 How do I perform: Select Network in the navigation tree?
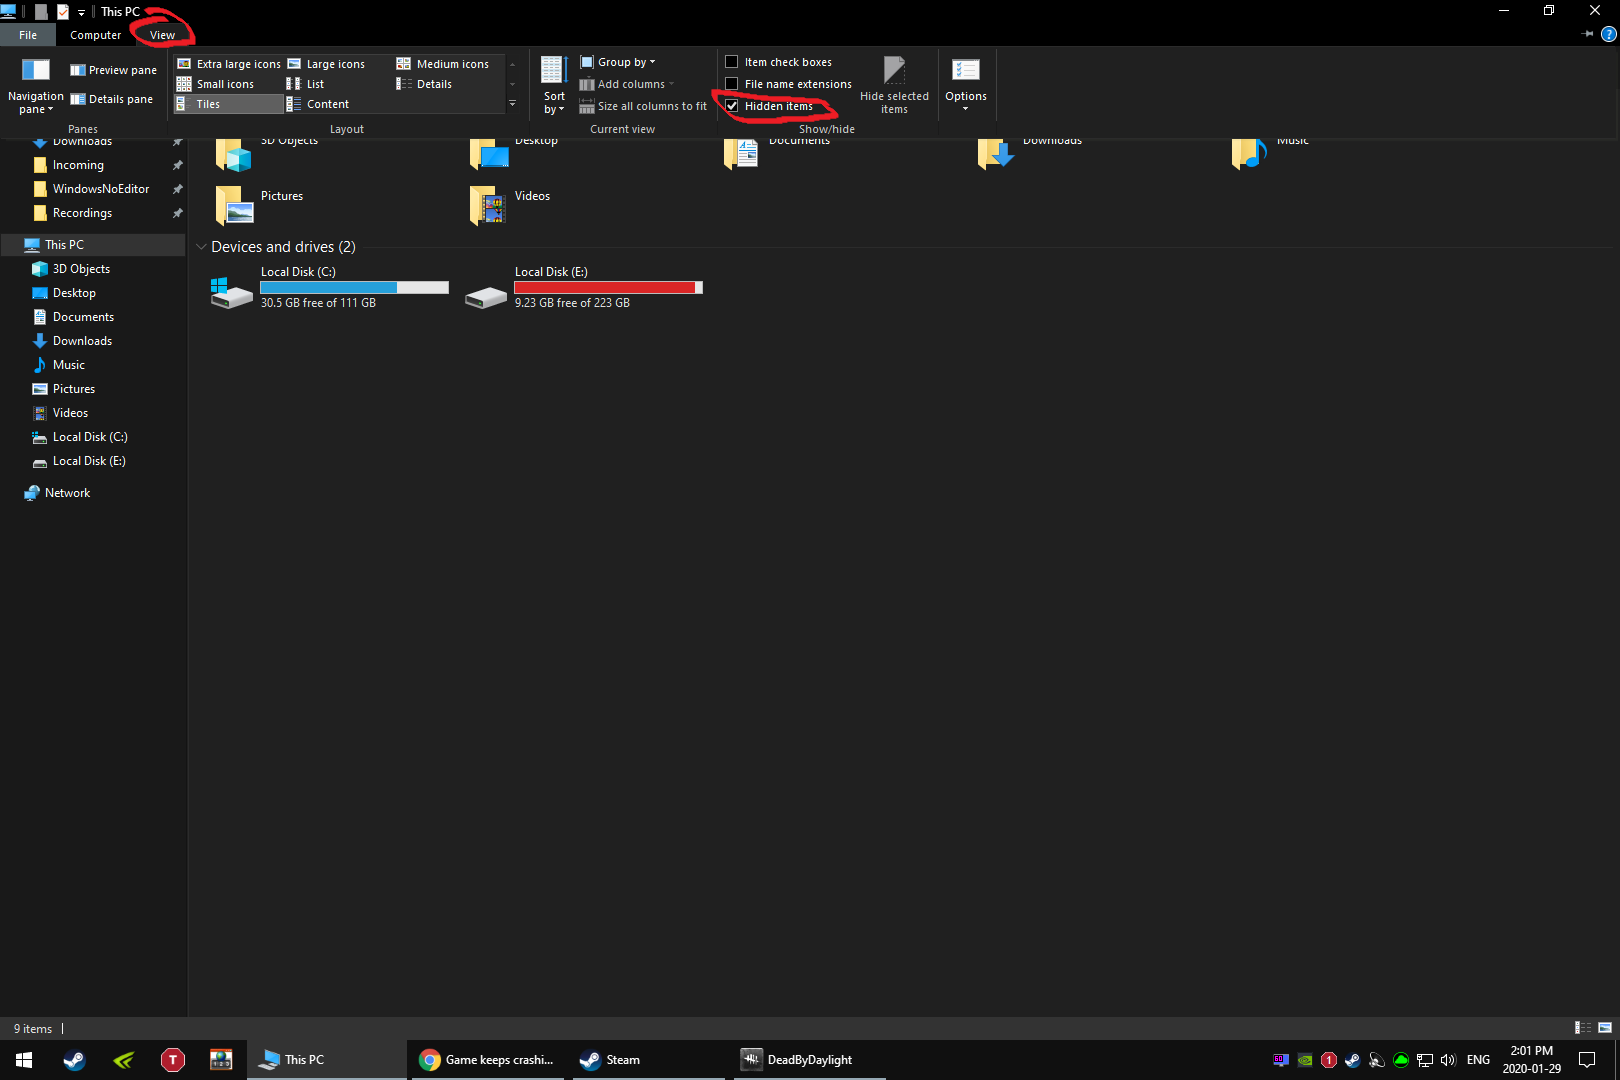pyautogui.click(x=67, y=493)
